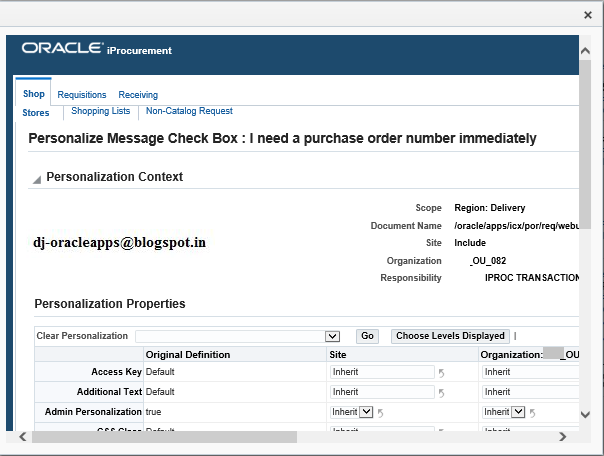Click the IPROC TRANSACTION responsibility value
The height and width of the screenshot is (456, 604).
(x=532, y=278)
